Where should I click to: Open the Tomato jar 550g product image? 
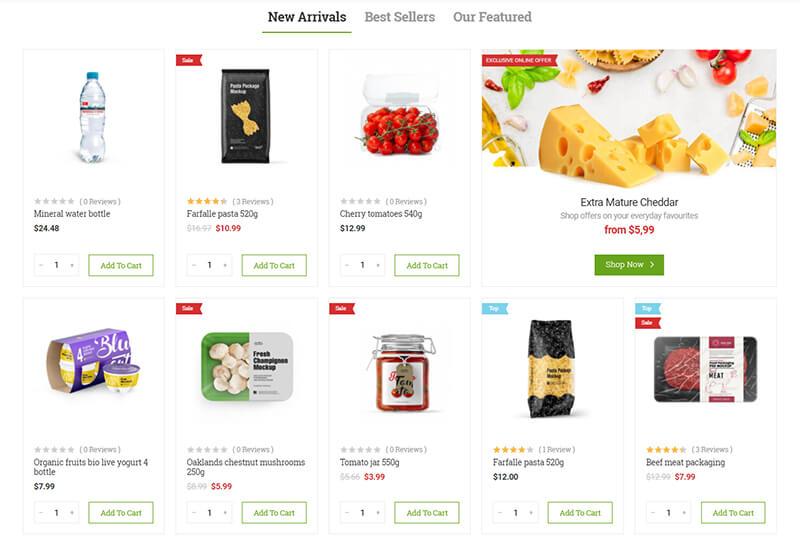400,370
